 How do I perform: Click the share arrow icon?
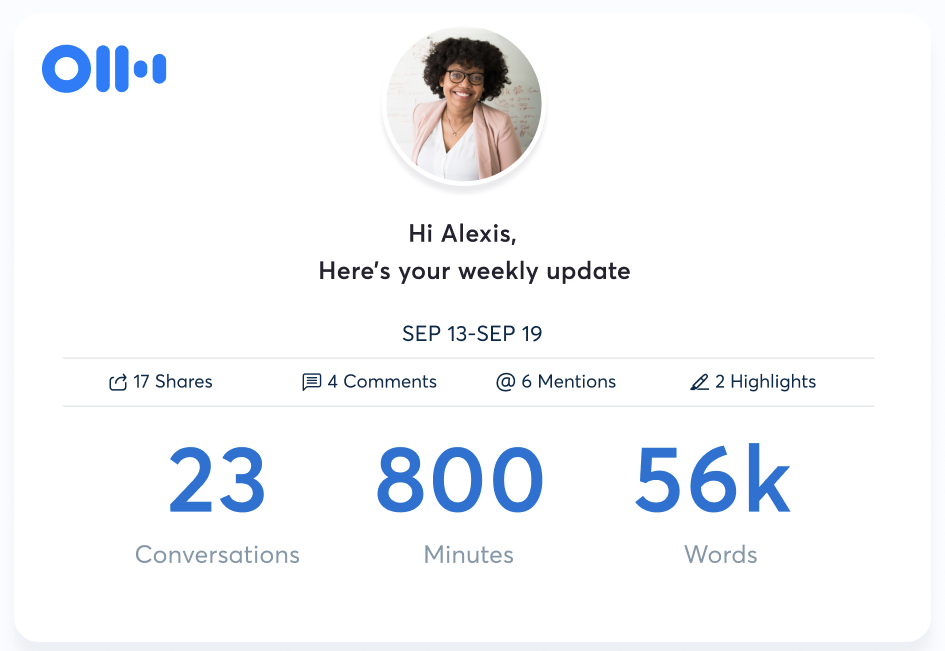[x=118, y=382]
